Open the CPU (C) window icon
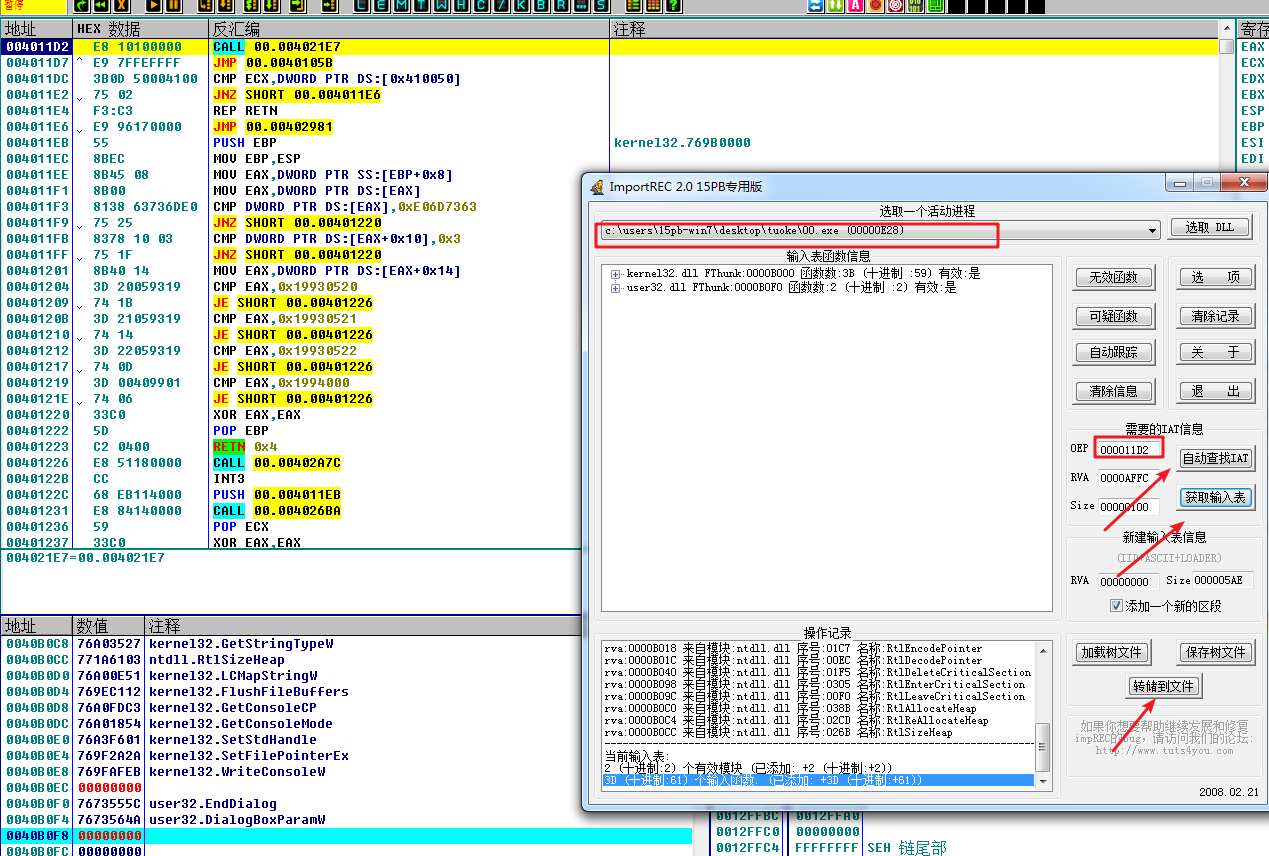 pyautogui.click(x=481, y=5)
